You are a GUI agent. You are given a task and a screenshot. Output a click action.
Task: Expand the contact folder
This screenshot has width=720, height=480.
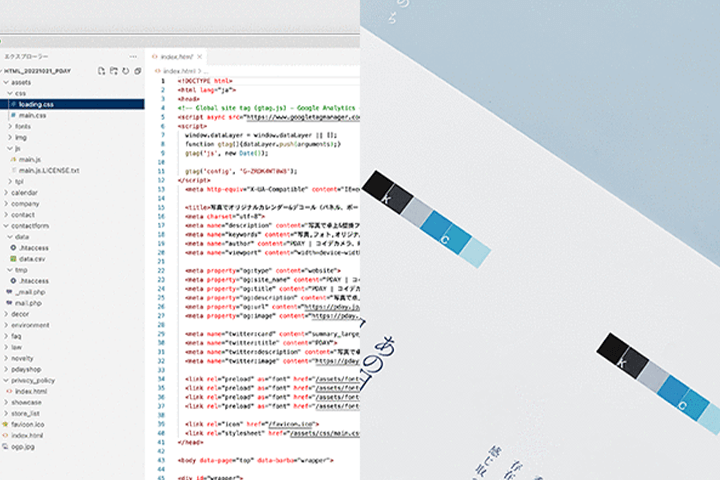tap(6, 215)
